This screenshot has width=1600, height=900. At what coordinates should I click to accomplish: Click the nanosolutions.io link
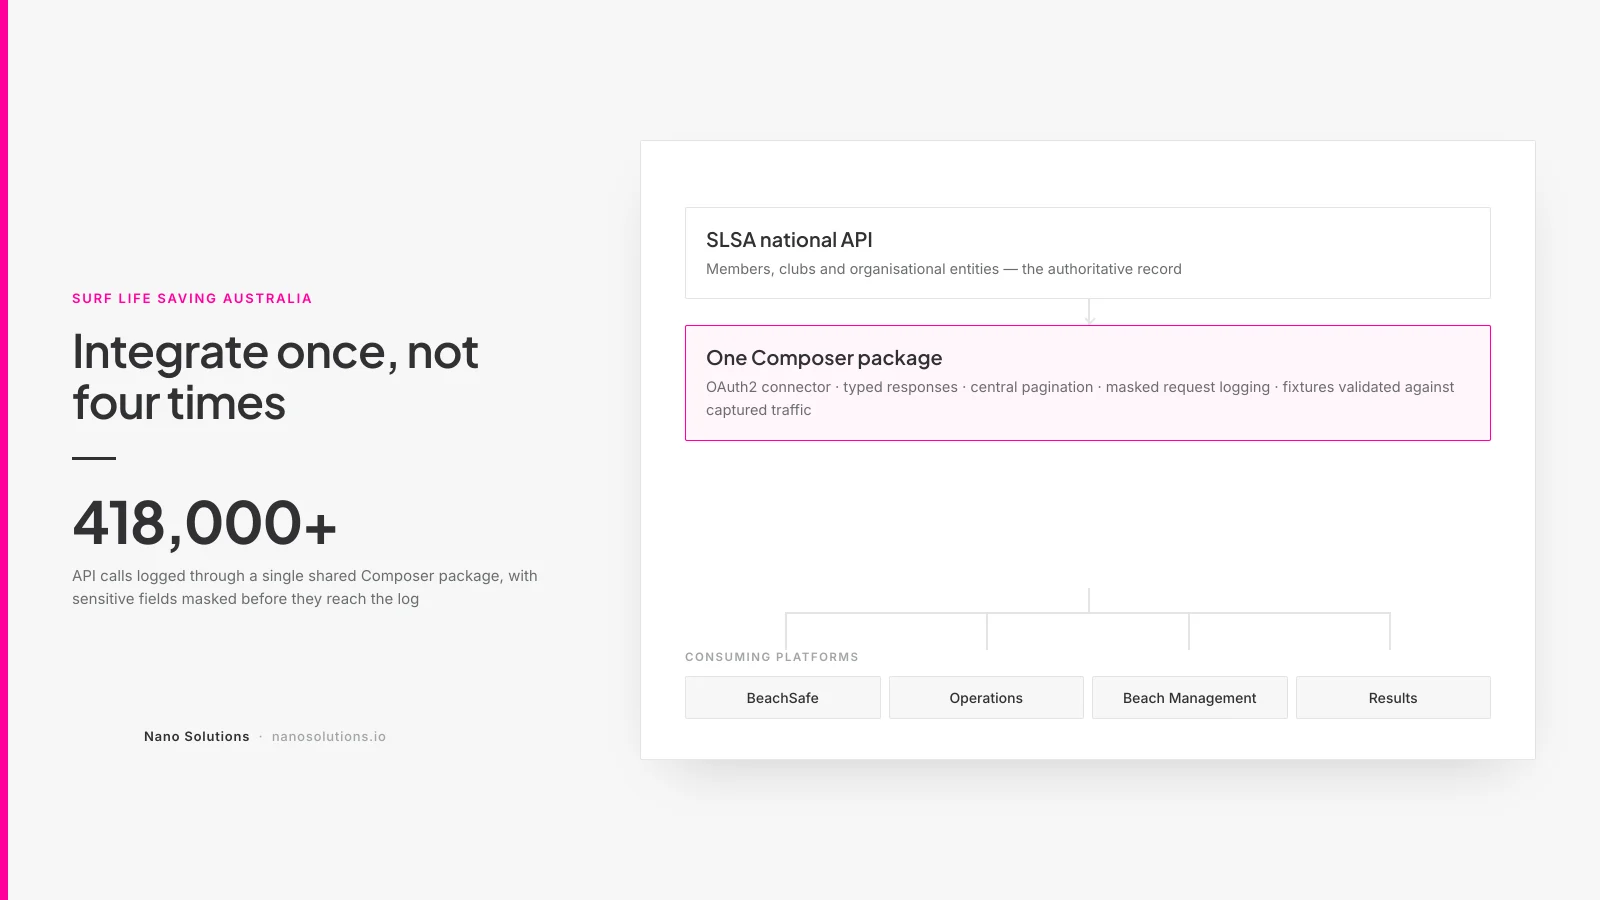click(329, 737)
